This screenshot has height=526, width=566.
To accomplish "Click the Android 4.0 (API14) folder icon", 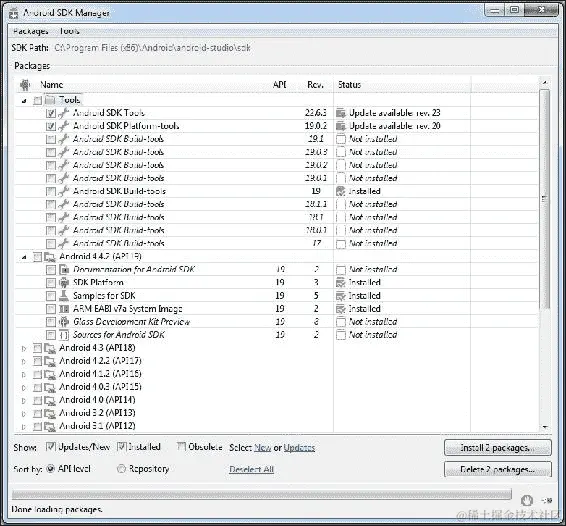I will coord(50,400).
